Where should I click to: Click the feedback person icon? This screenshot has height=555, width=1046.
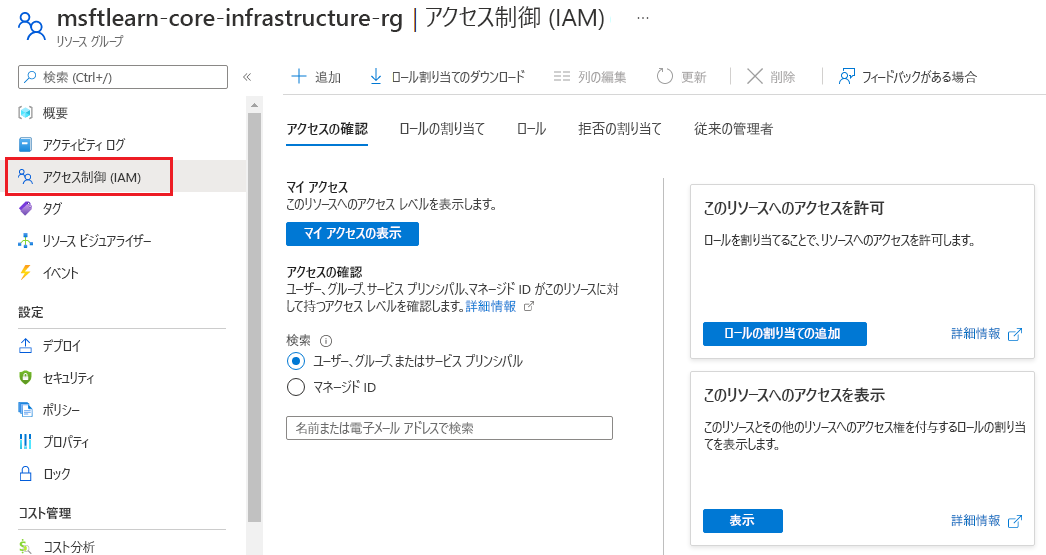pos(847,77)
